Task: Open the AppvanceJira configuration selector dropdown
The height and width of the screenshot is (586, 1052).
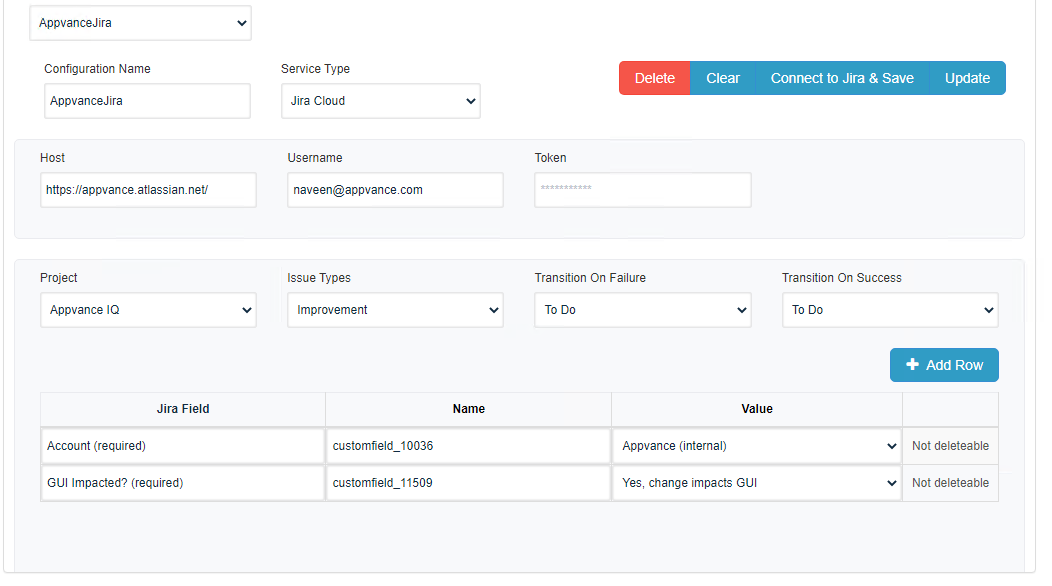Action: (141, 23)
